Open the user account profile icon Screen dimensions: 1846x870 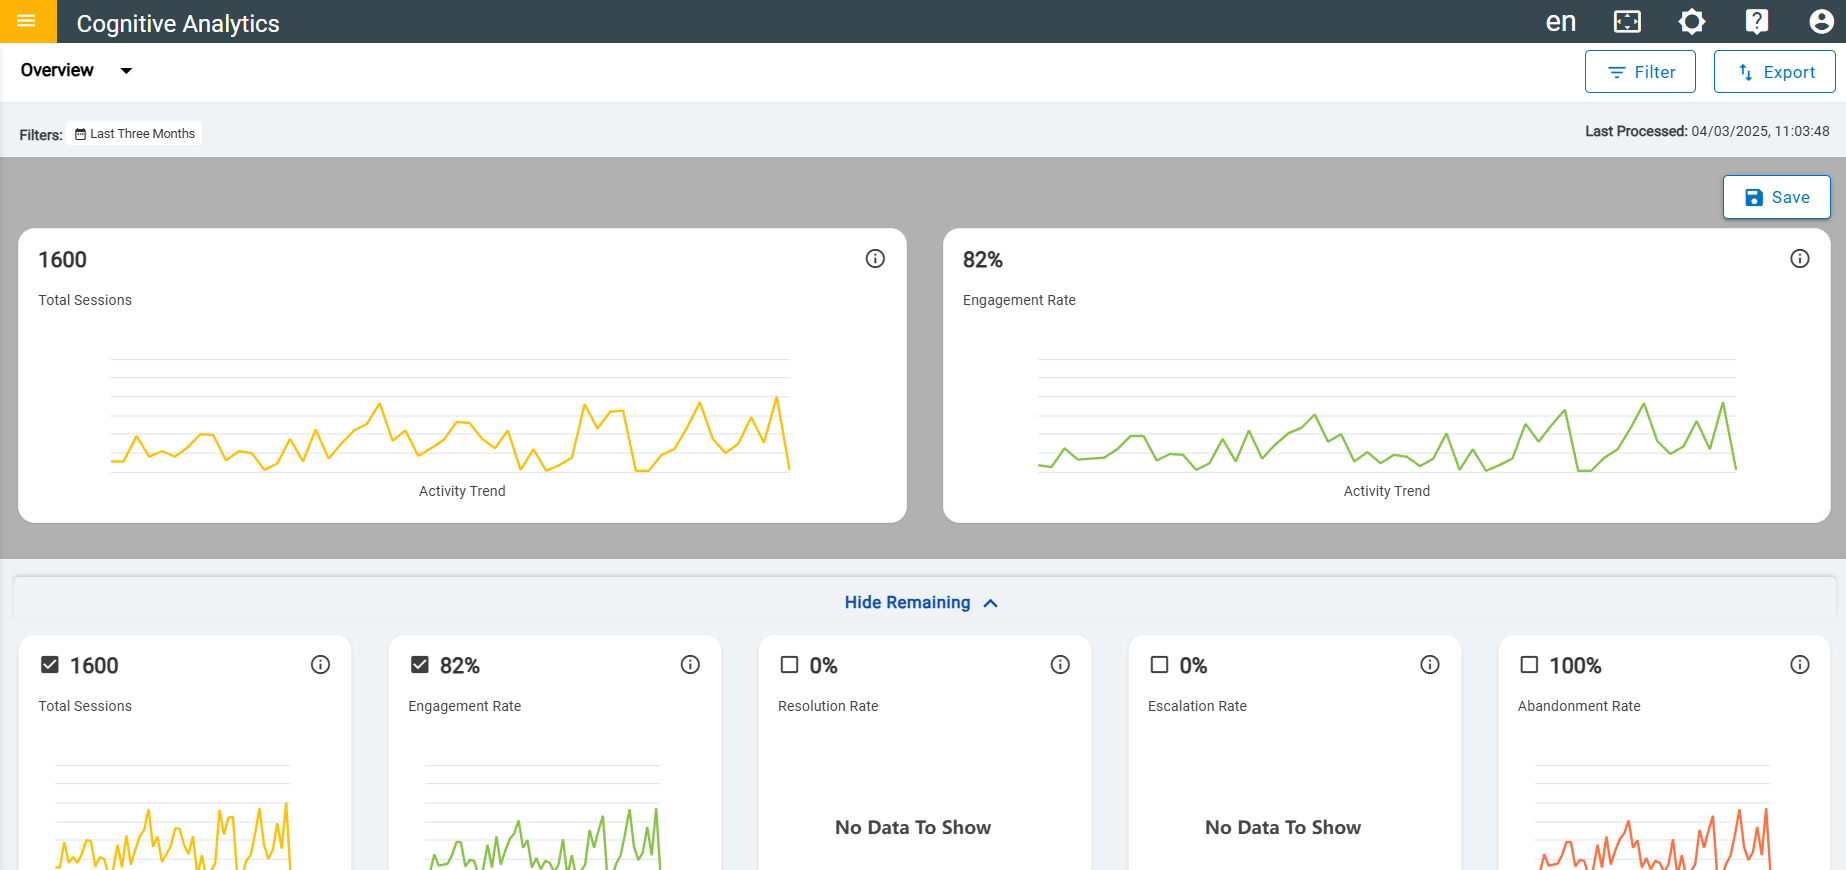(1821, 21)
